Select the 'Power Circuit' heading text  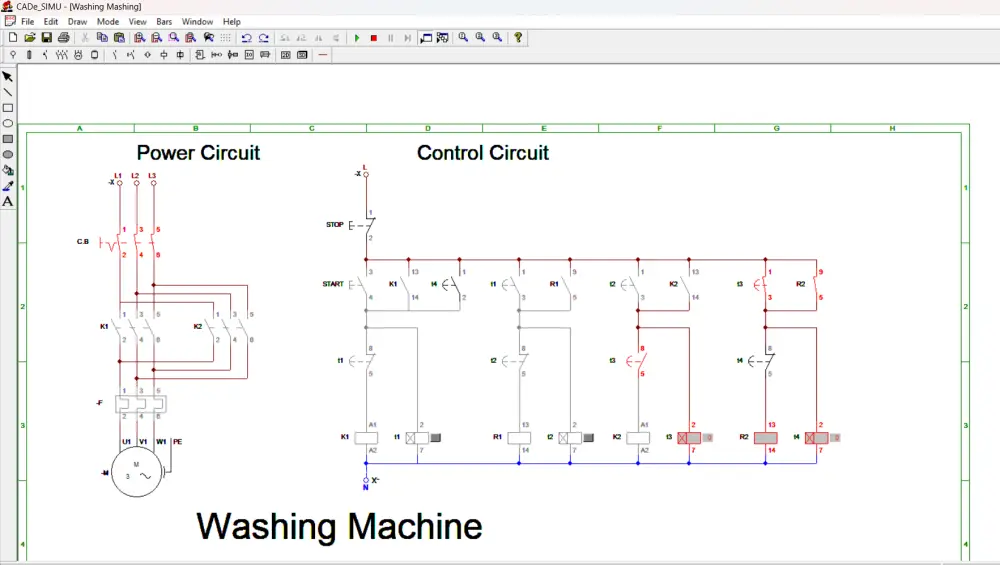tap(198, 152)
